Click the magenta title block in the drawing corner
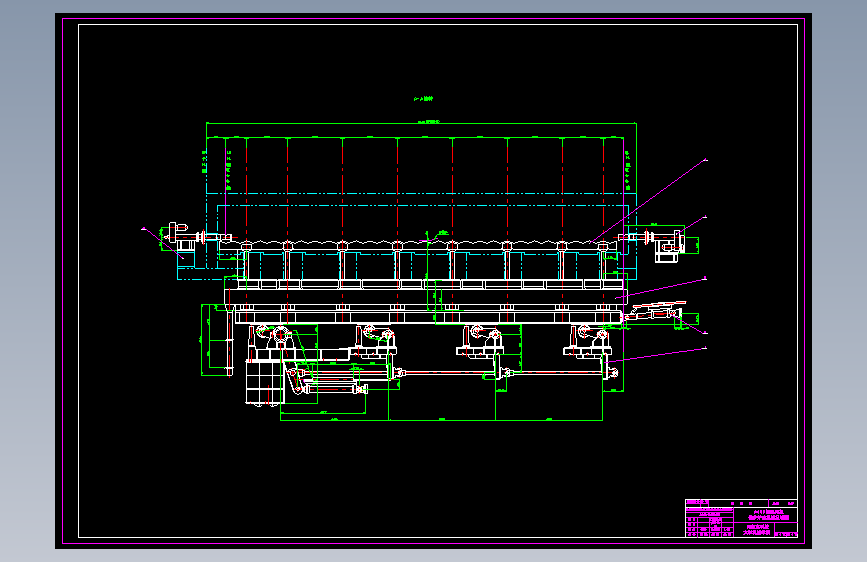This screenshot has height=562, width=867. 741,518
